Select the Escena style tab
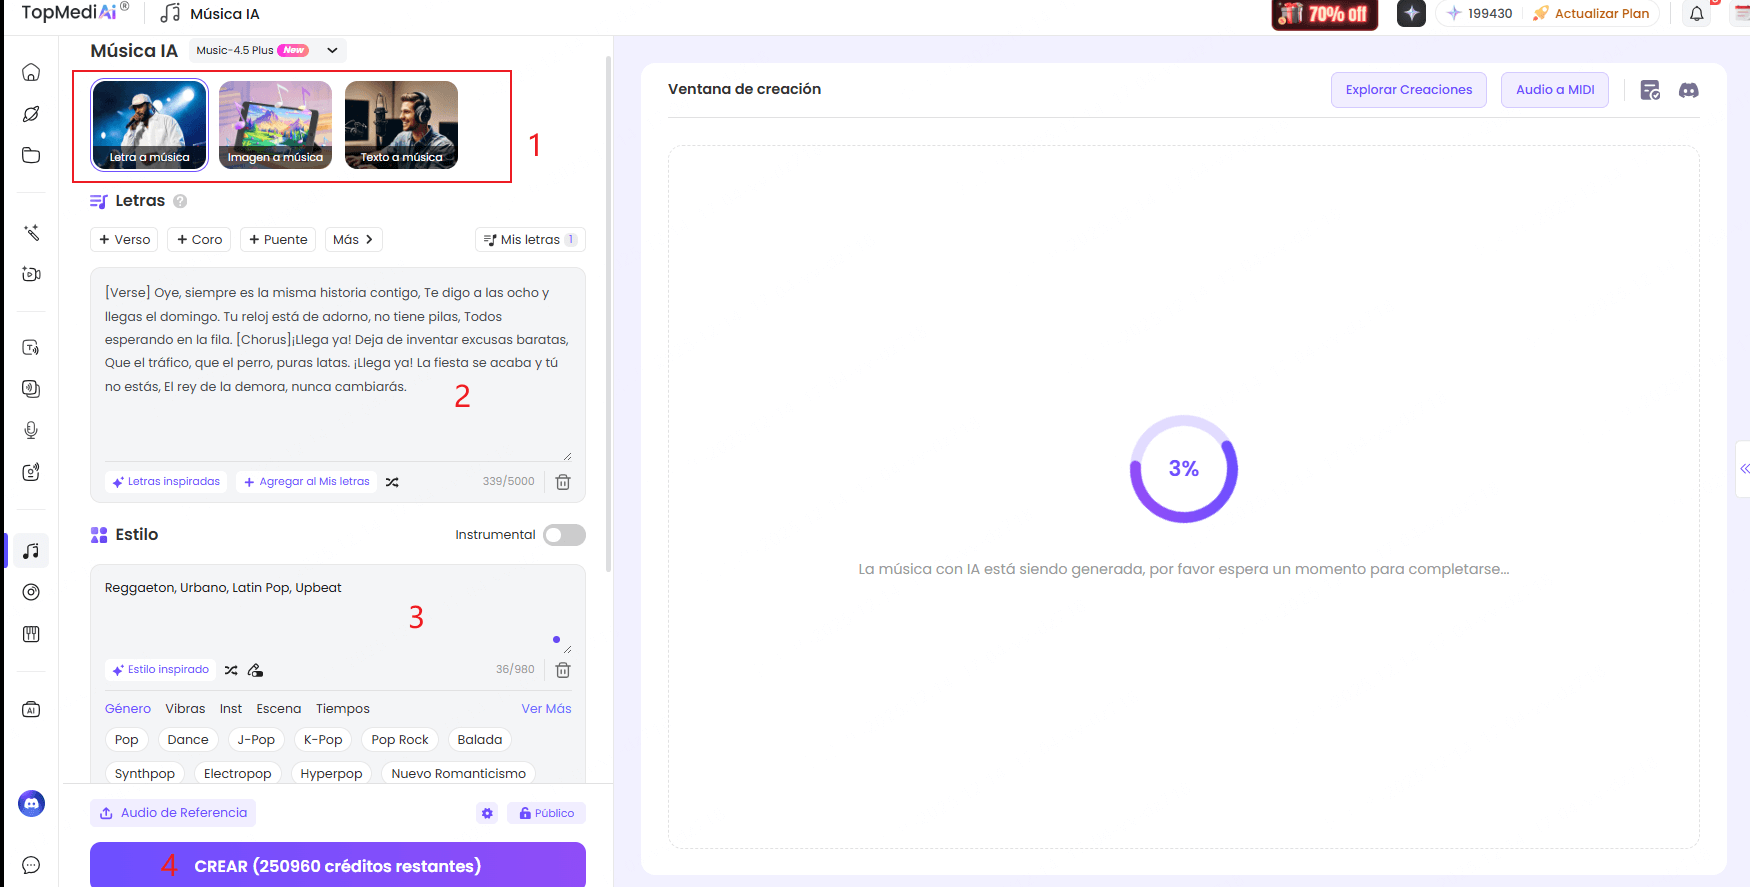The width and height of the screenshot is (1750, 887). tap(278, 709)
